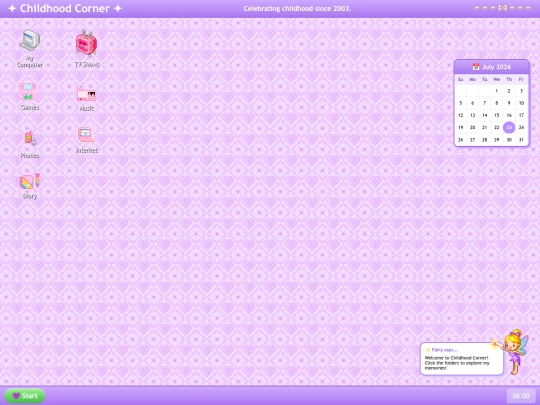Click the Fr weekday column header

click(521, 79)
